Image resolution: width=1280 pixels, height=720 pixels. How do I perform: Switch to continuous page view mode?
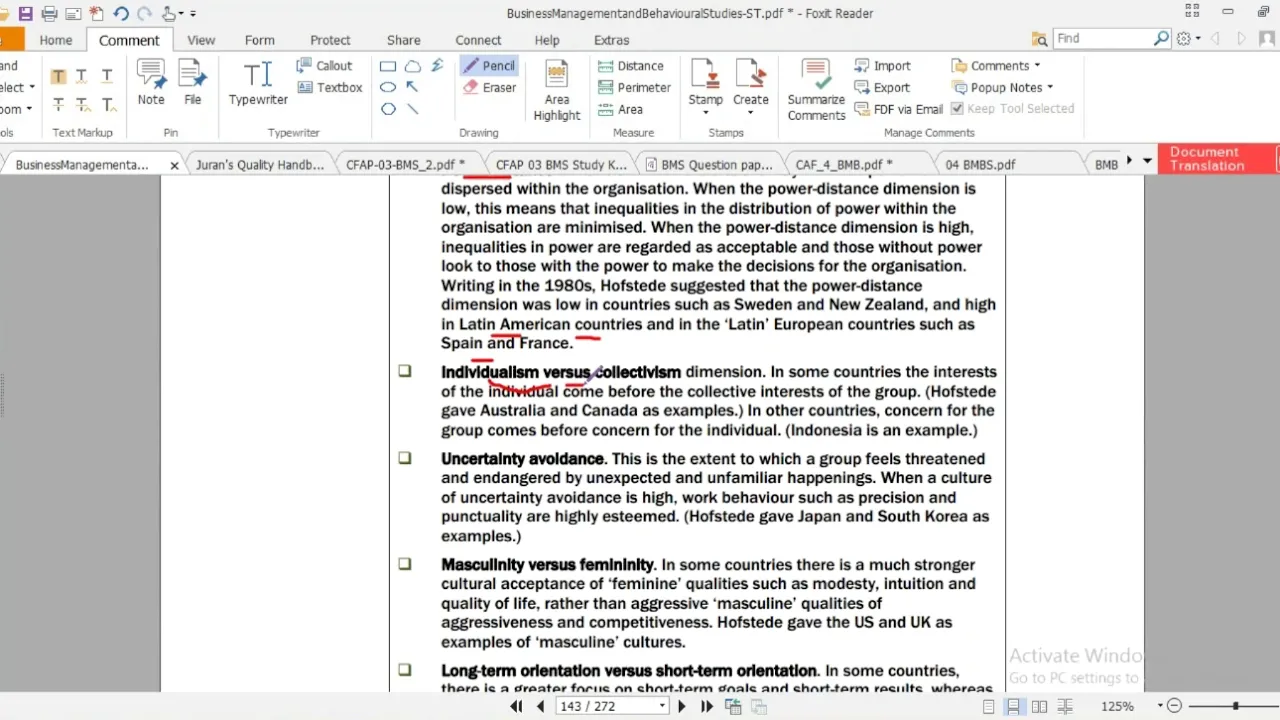click(x=1013, y=706)
